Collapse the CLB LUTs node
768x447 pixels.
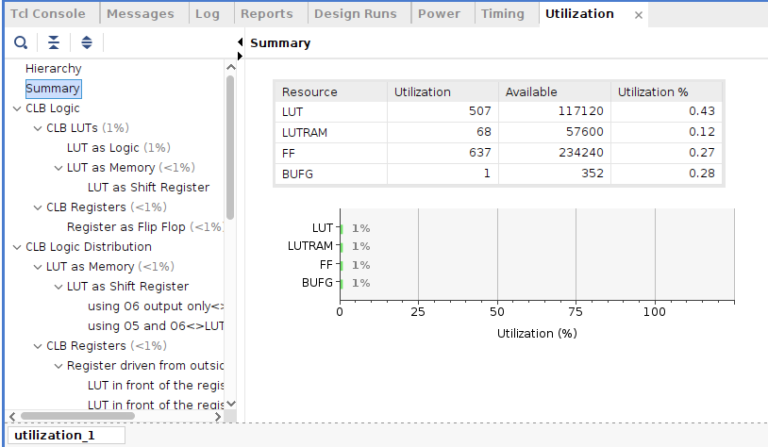click(x=37, y=128)
